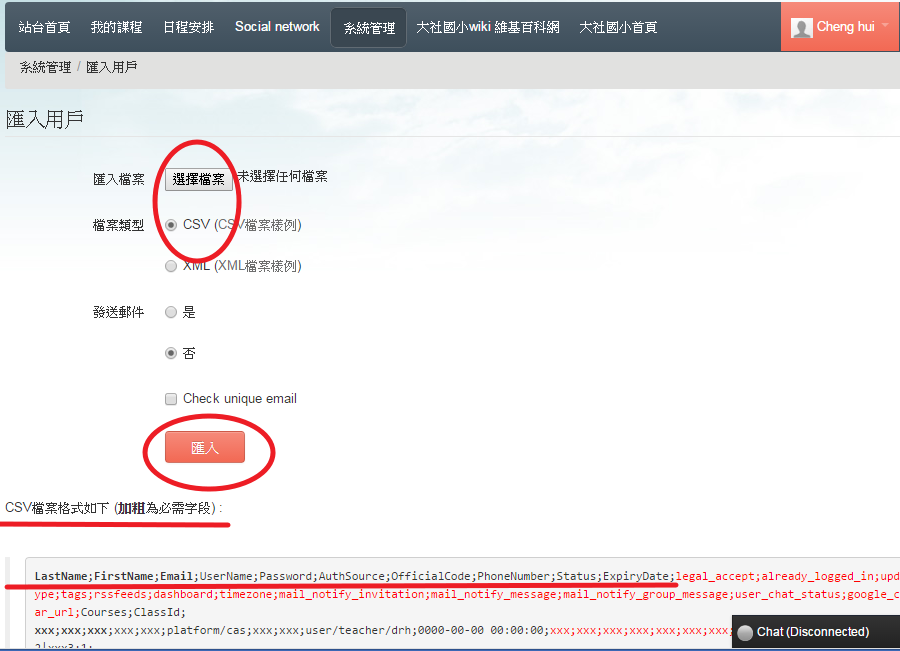Open the CSV檔案樣例 example link

coord(256,225)
